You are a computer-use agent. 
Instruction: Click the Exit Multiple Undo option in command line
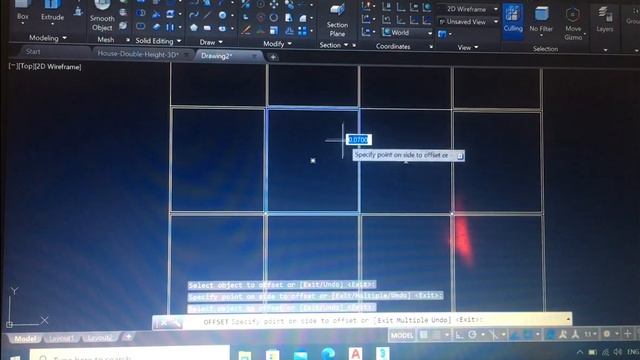point(413,320)
